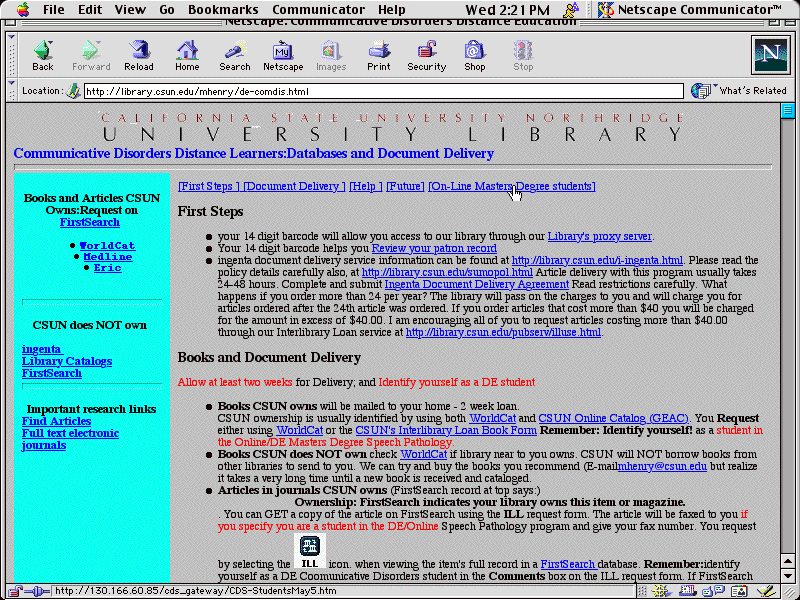
Task: Open Mailbox icon in component bar
Action: [686, 591]
